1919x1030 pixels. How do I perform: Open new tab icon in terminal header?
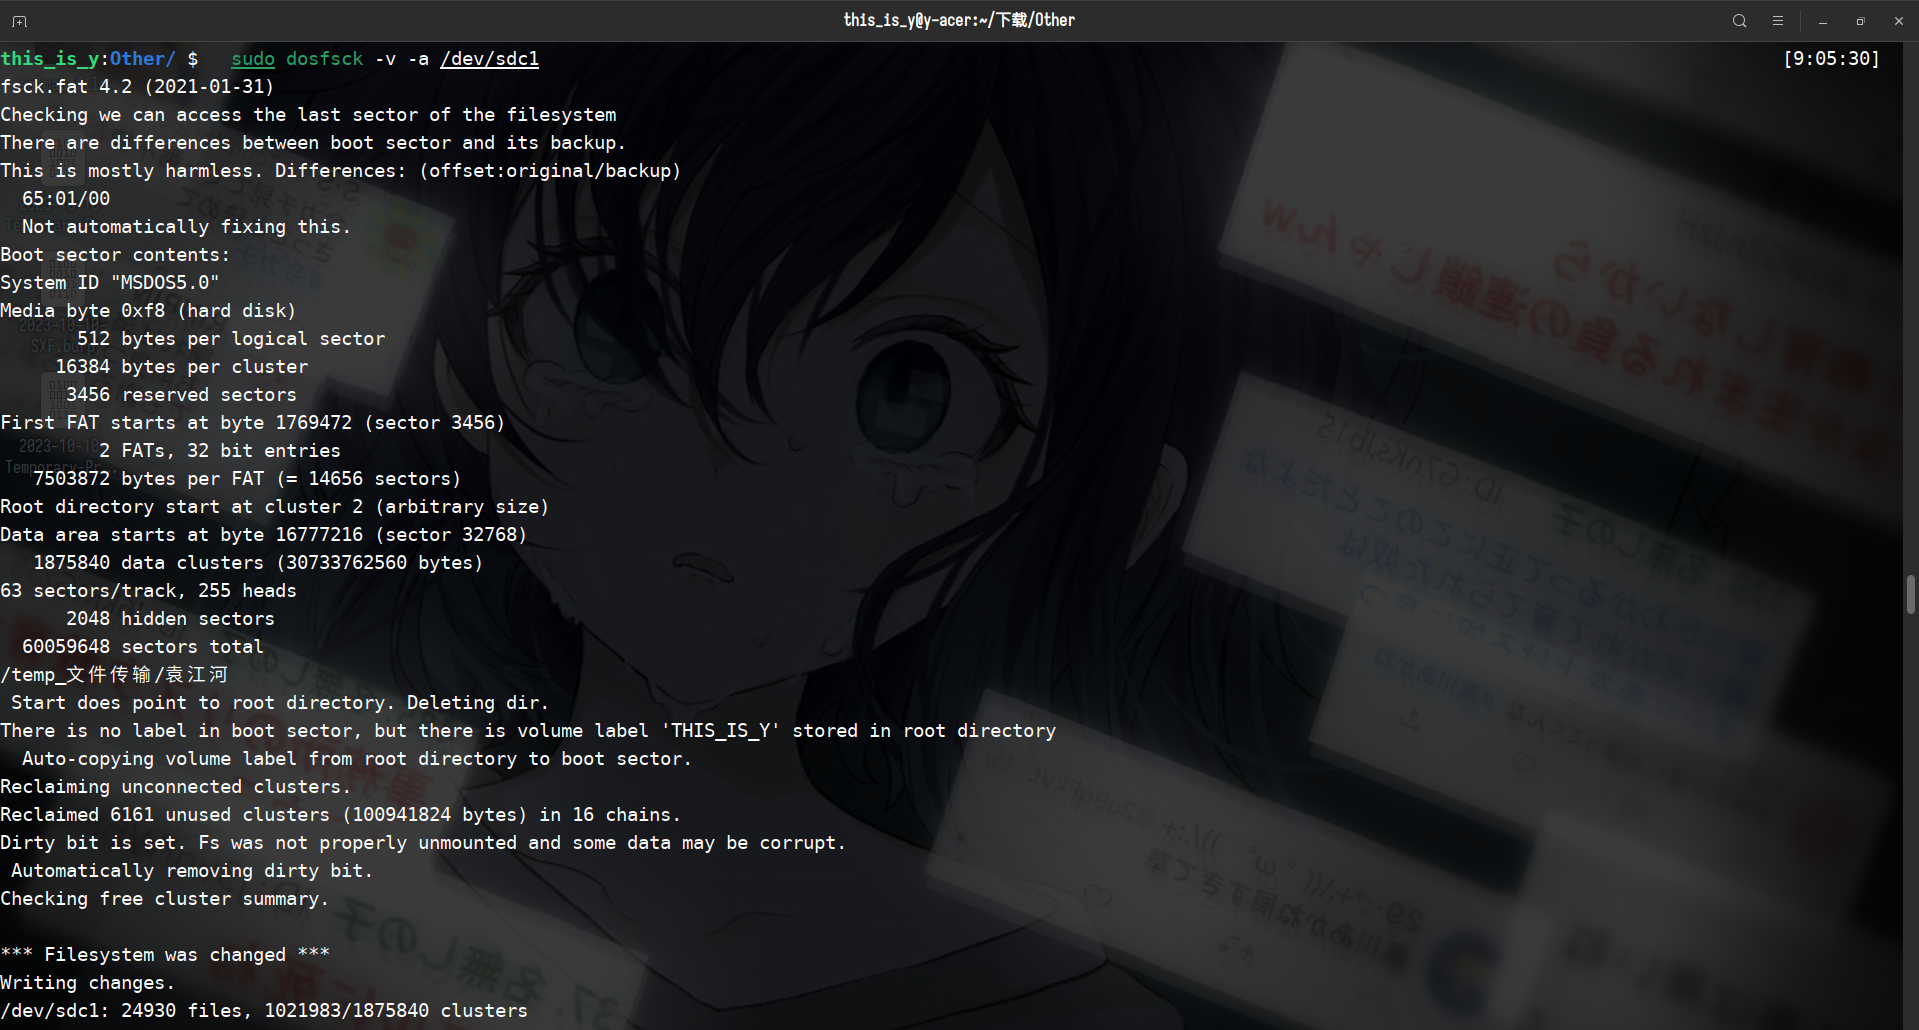point(19,21)
